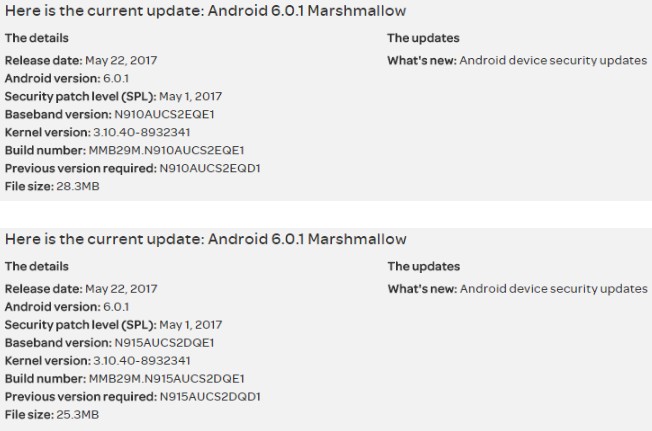Viewport: 652px width, 431px height.
Task: Click the first 'Here is the current update' heading
Action: 205,10
